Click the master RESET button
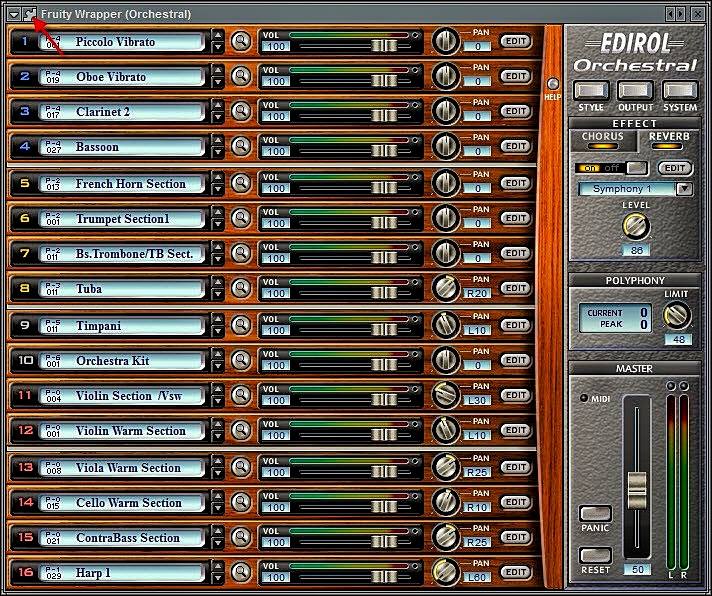 [x=595, y=555]
